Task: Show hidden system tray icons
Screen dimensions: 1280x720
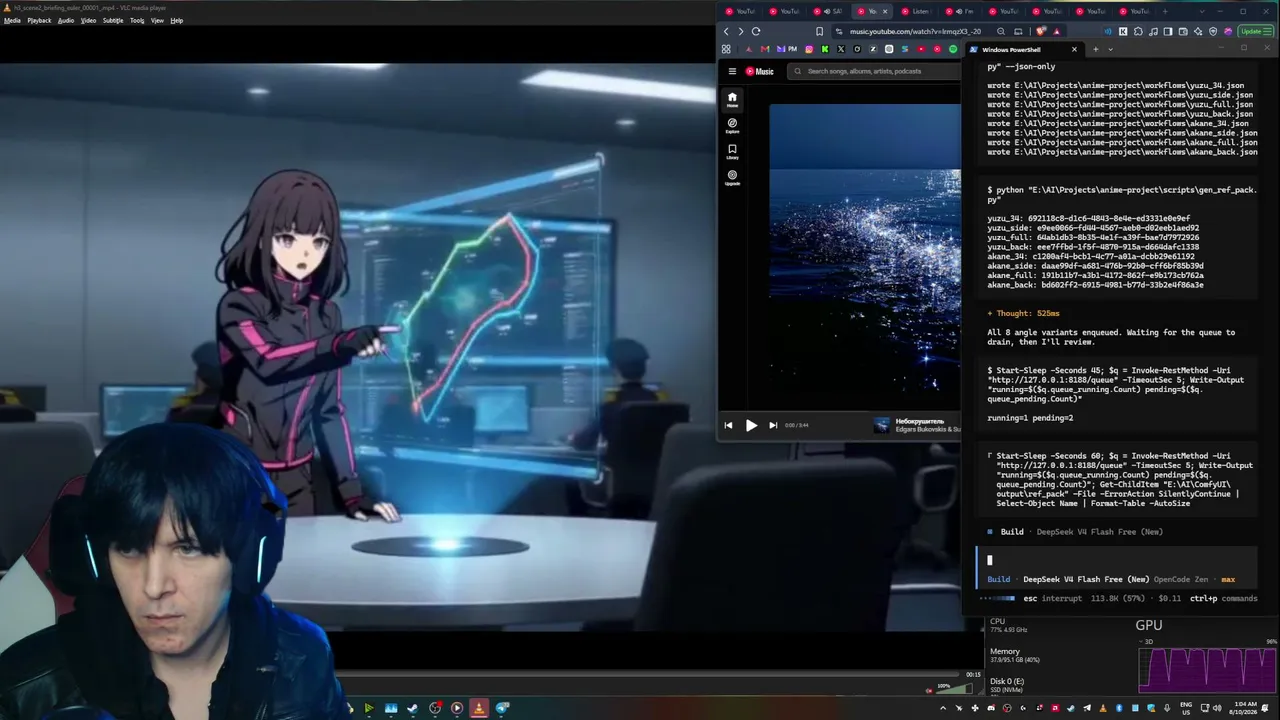Action: (x=942, y=708)
